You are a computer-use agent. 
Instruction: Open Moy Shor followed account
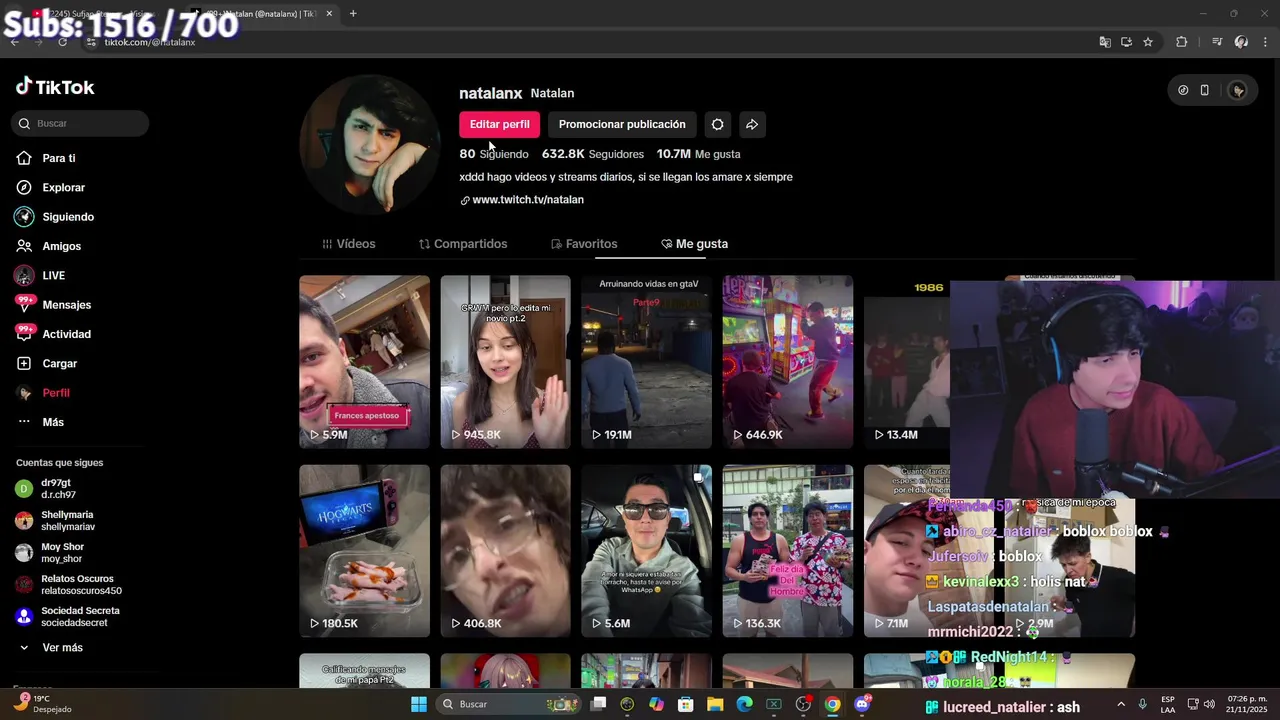(x=50, y=553)
